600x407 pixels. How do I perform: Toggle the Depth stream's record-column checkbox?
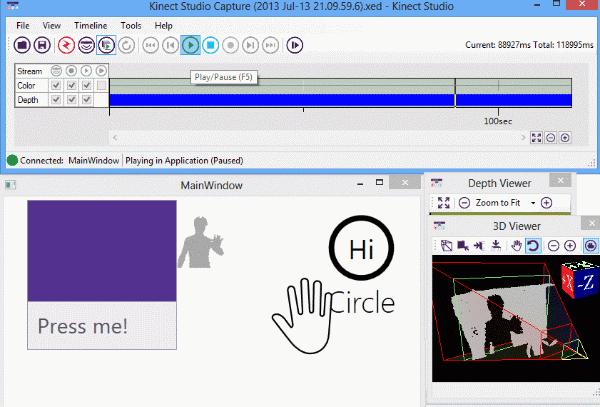[71, 99]
